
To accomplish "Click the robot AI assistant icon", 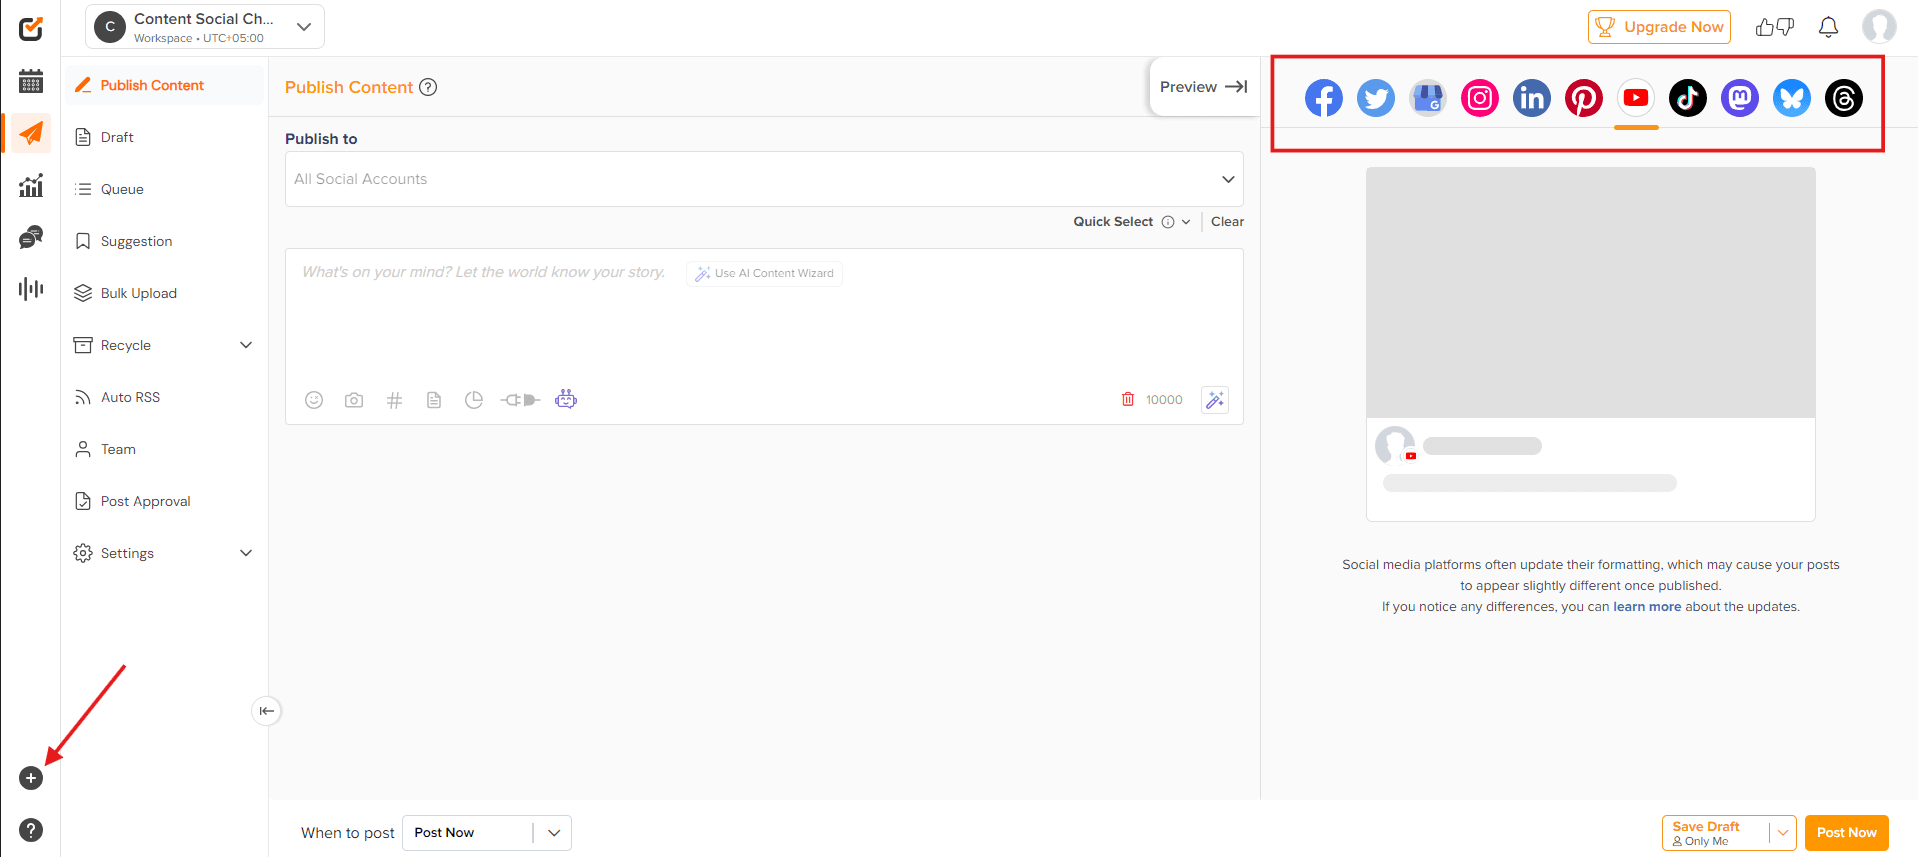I will tap(566, 399).
